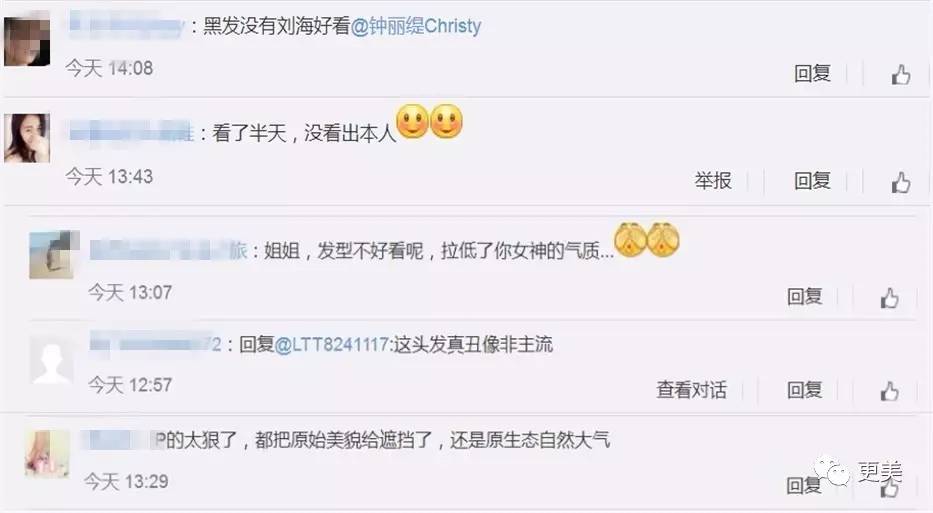Report the 13:43 comment via 举报
Viewport: 933px width, 513px height.
point(713,180)
